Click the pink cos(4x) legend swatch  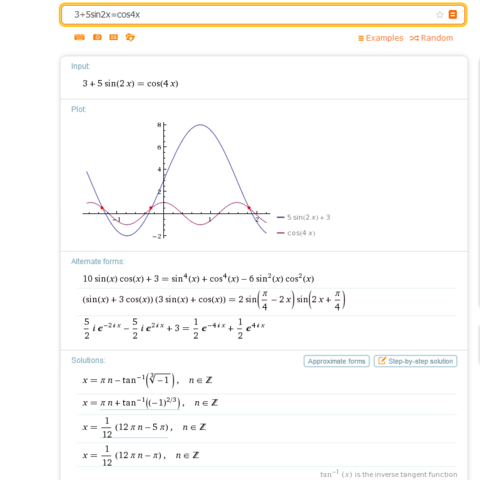click(x=280, y=233)
